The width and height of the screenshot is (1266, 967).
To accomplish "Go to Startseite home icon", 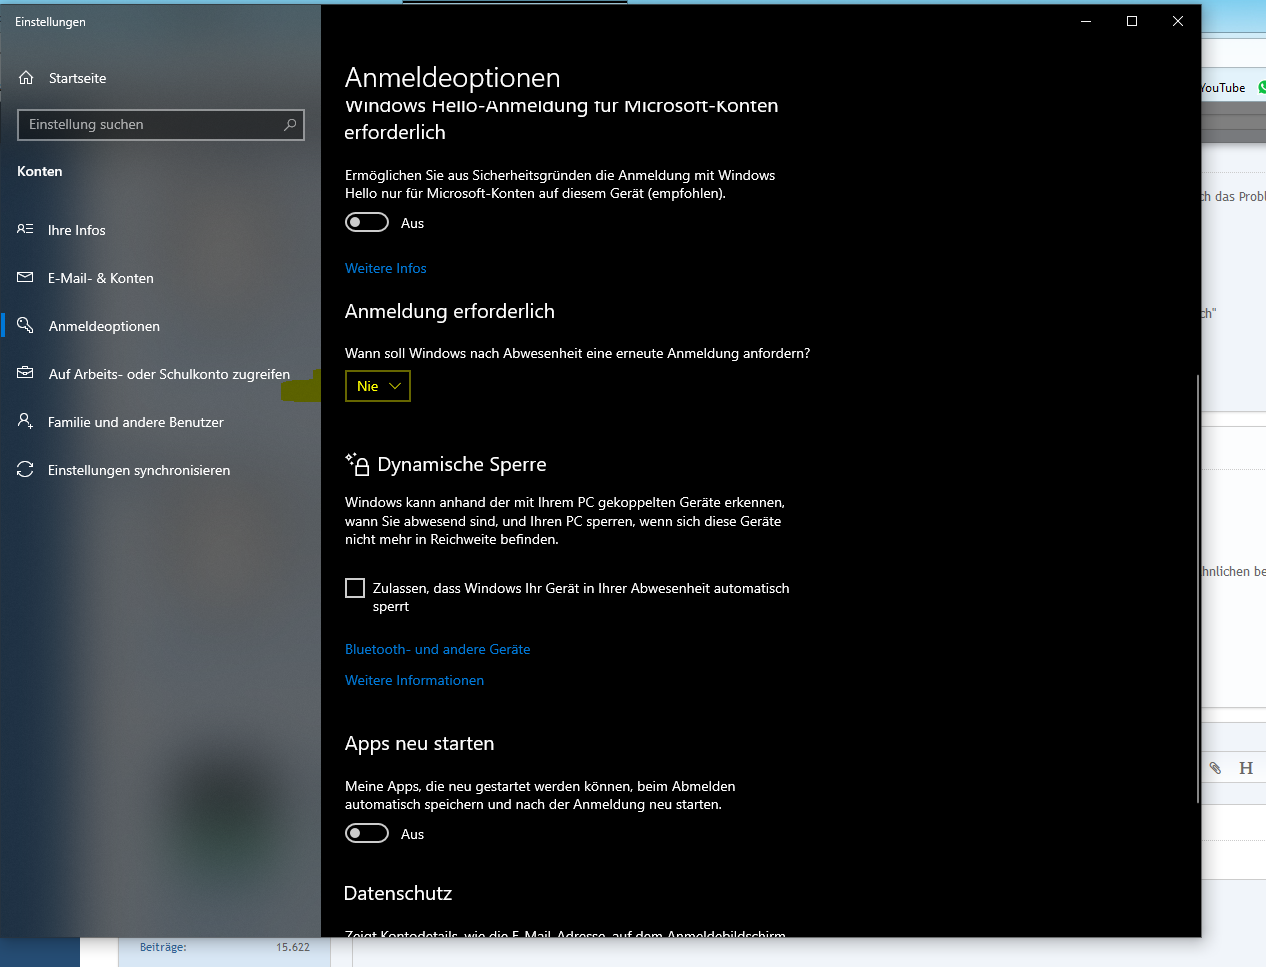I will pos(27,78).
